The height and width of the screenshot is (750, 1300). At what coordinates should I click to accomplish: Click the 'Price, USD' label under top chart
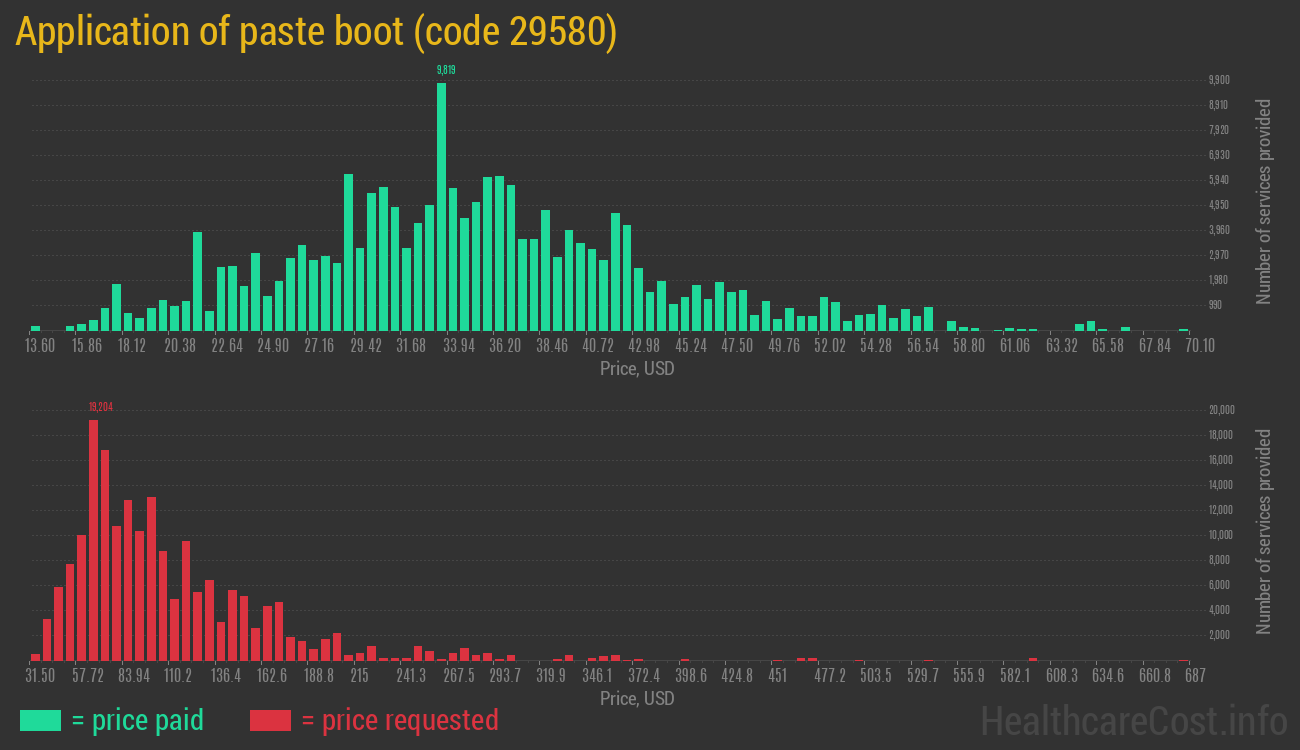tap(635, 369)
